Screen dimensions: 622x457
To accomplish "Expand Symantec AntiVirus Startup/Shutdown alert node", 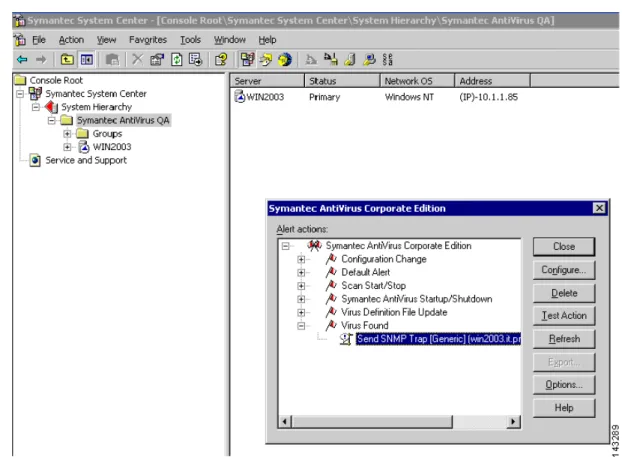I will point(301,299).
